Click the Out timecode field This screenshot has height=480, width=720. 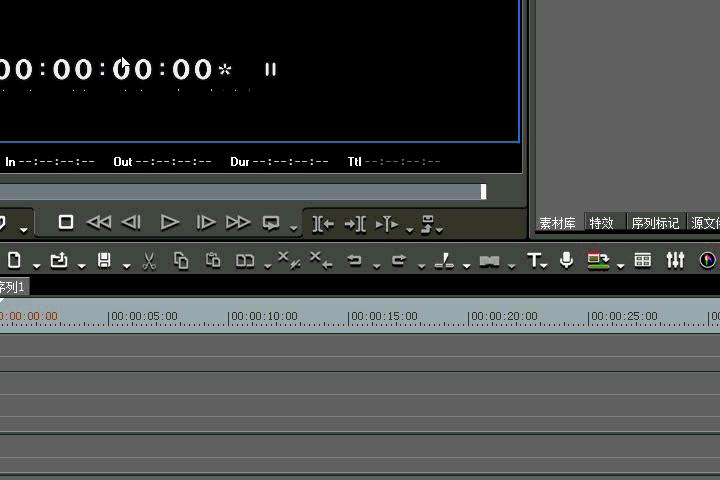(174, 162)
